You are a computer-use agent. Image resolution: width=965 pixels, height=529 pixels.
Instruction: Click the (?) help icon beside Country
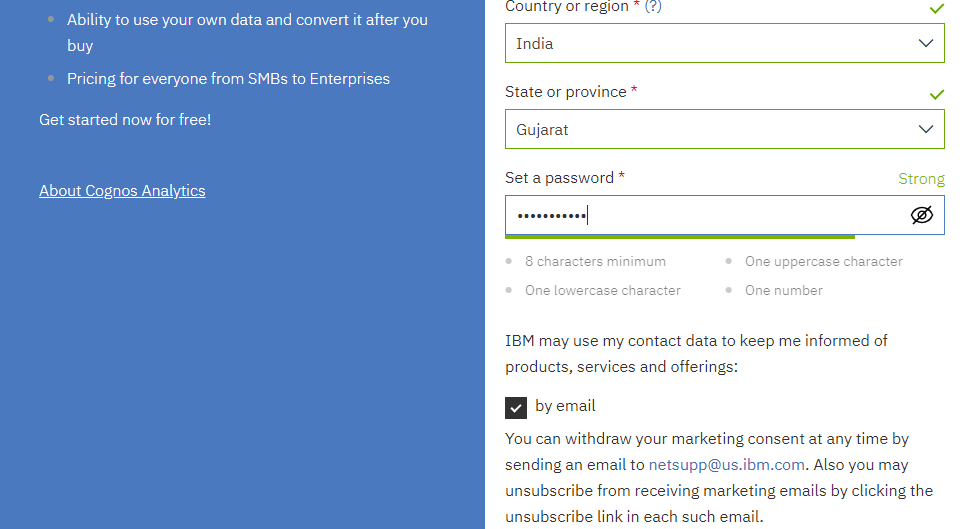pos(653,6)
